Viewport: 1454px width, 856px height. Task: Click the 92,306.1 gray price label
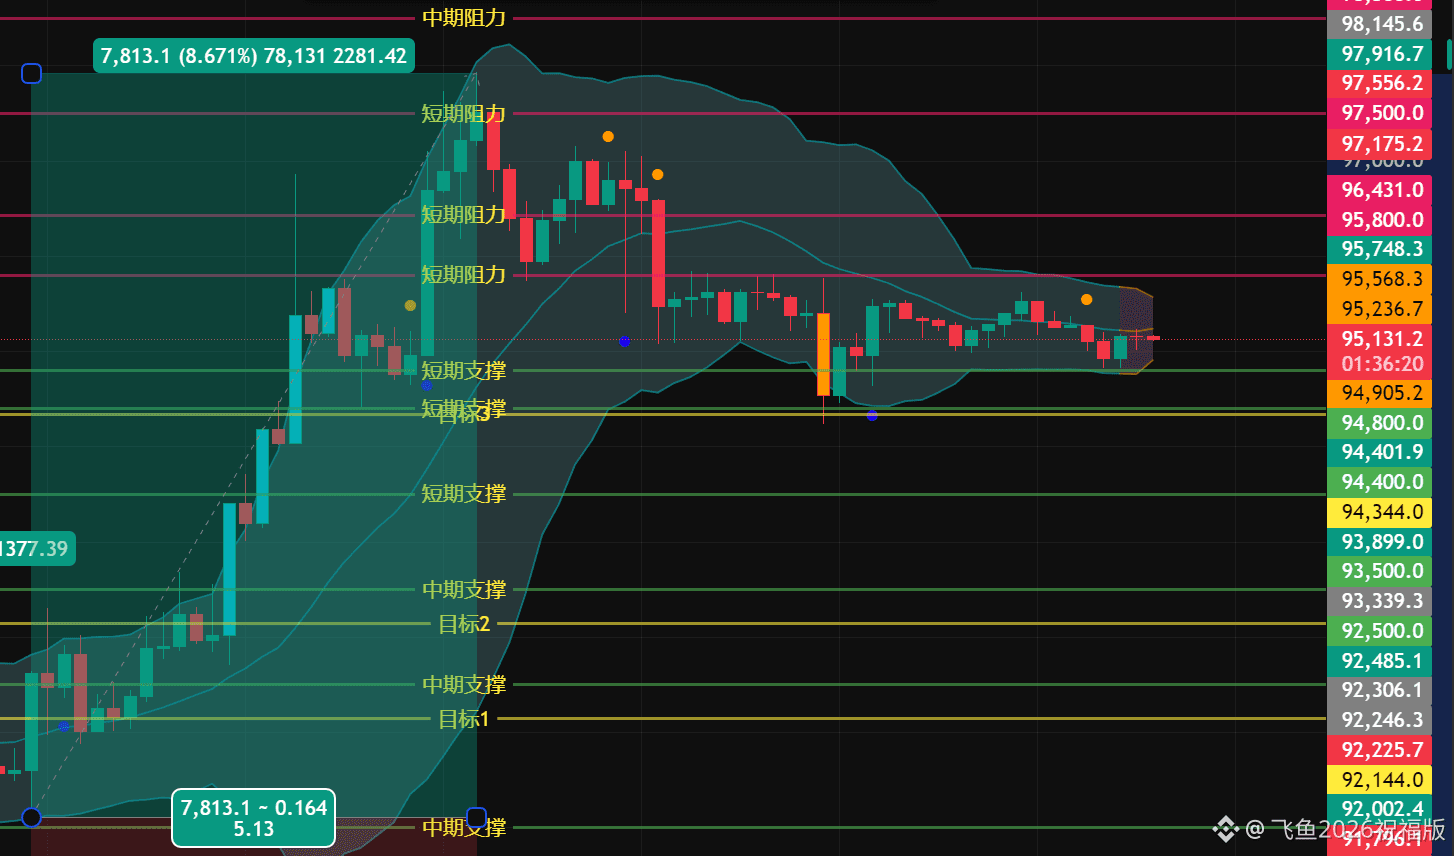pos(1380,690)
